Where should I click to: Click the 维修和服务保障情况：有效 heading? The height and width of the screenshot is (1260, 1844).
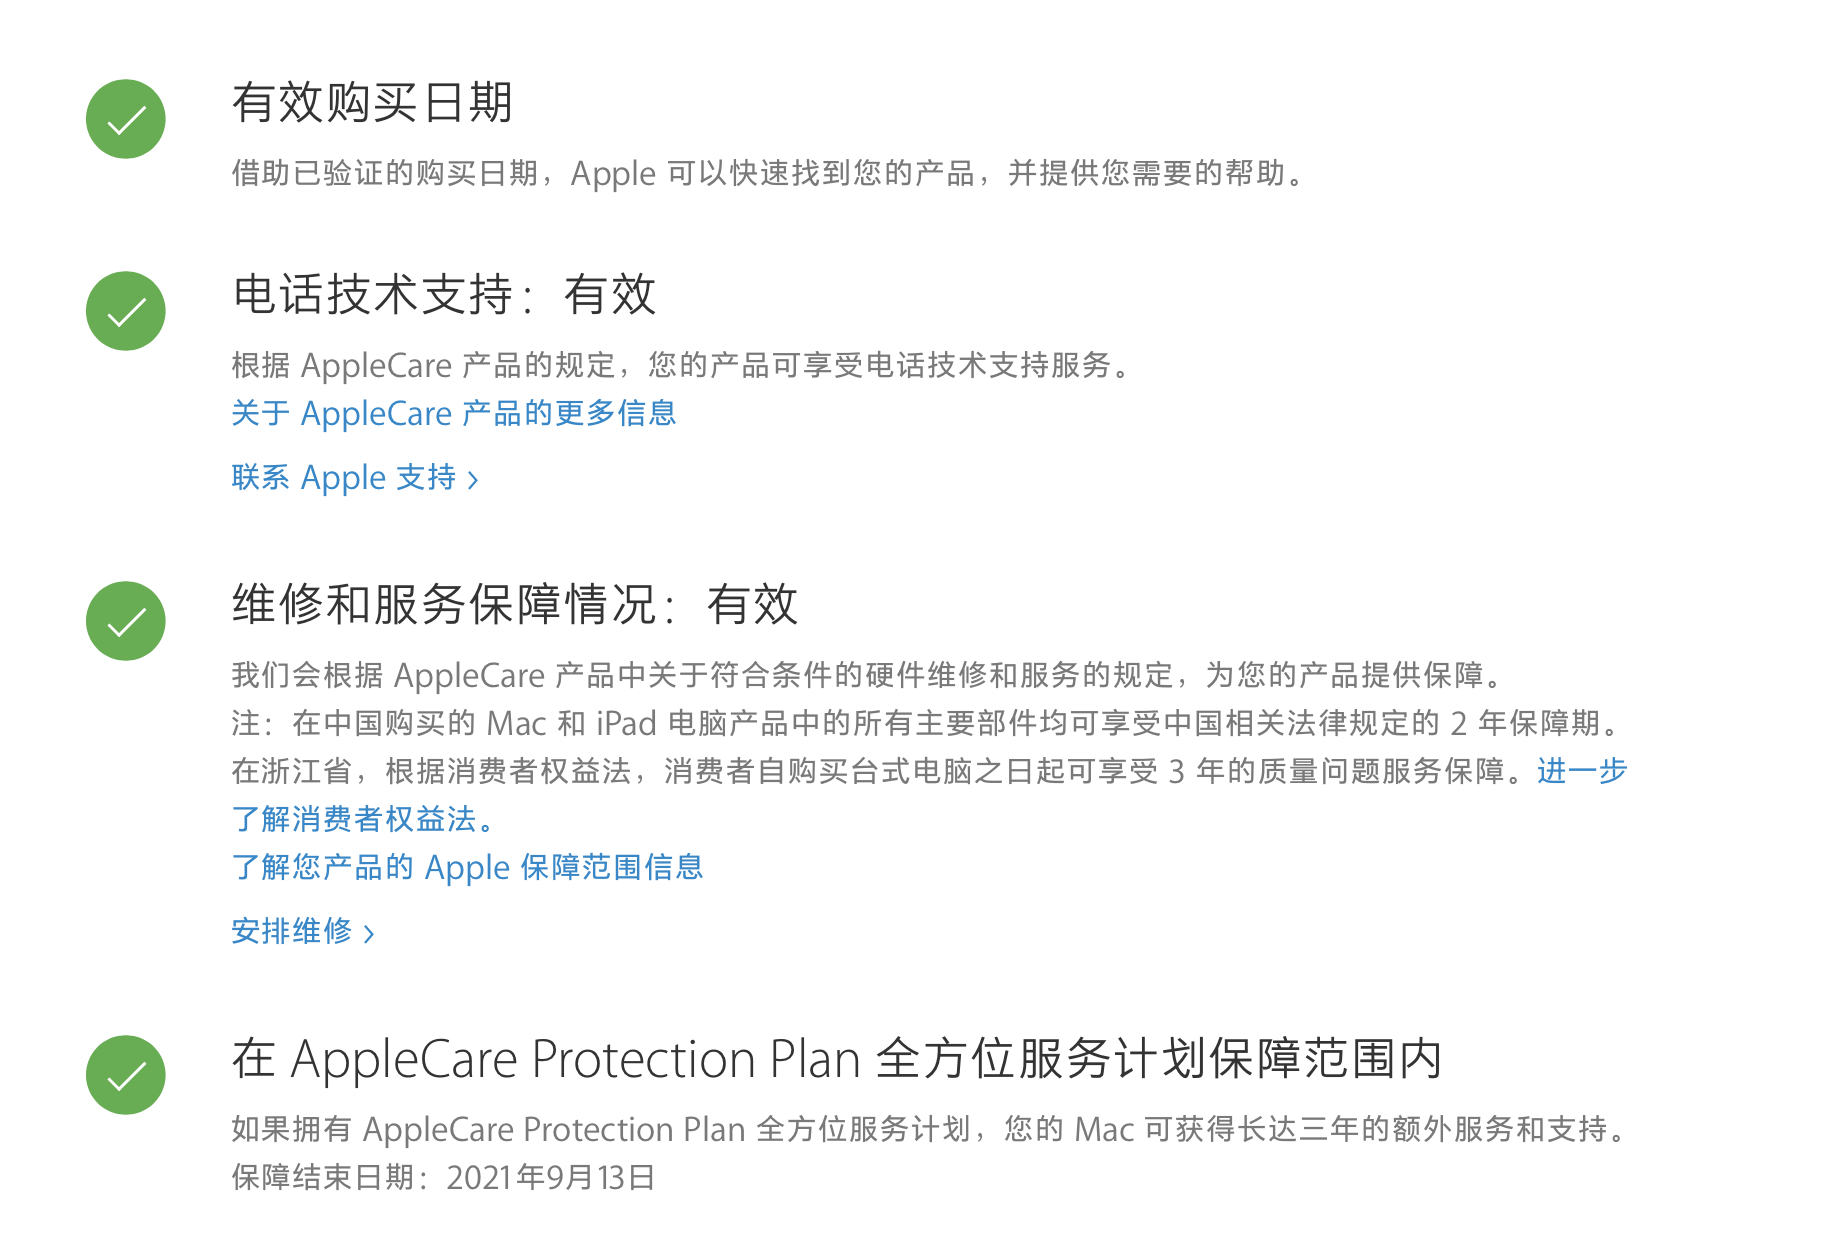515,605
